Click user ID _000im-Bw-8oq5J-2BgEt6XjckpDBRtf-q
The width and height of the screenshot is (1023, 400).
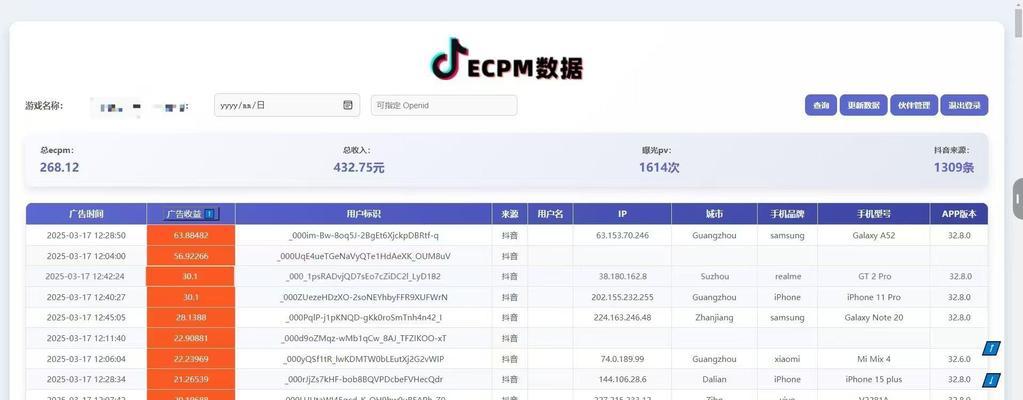[x=363, y=236]
